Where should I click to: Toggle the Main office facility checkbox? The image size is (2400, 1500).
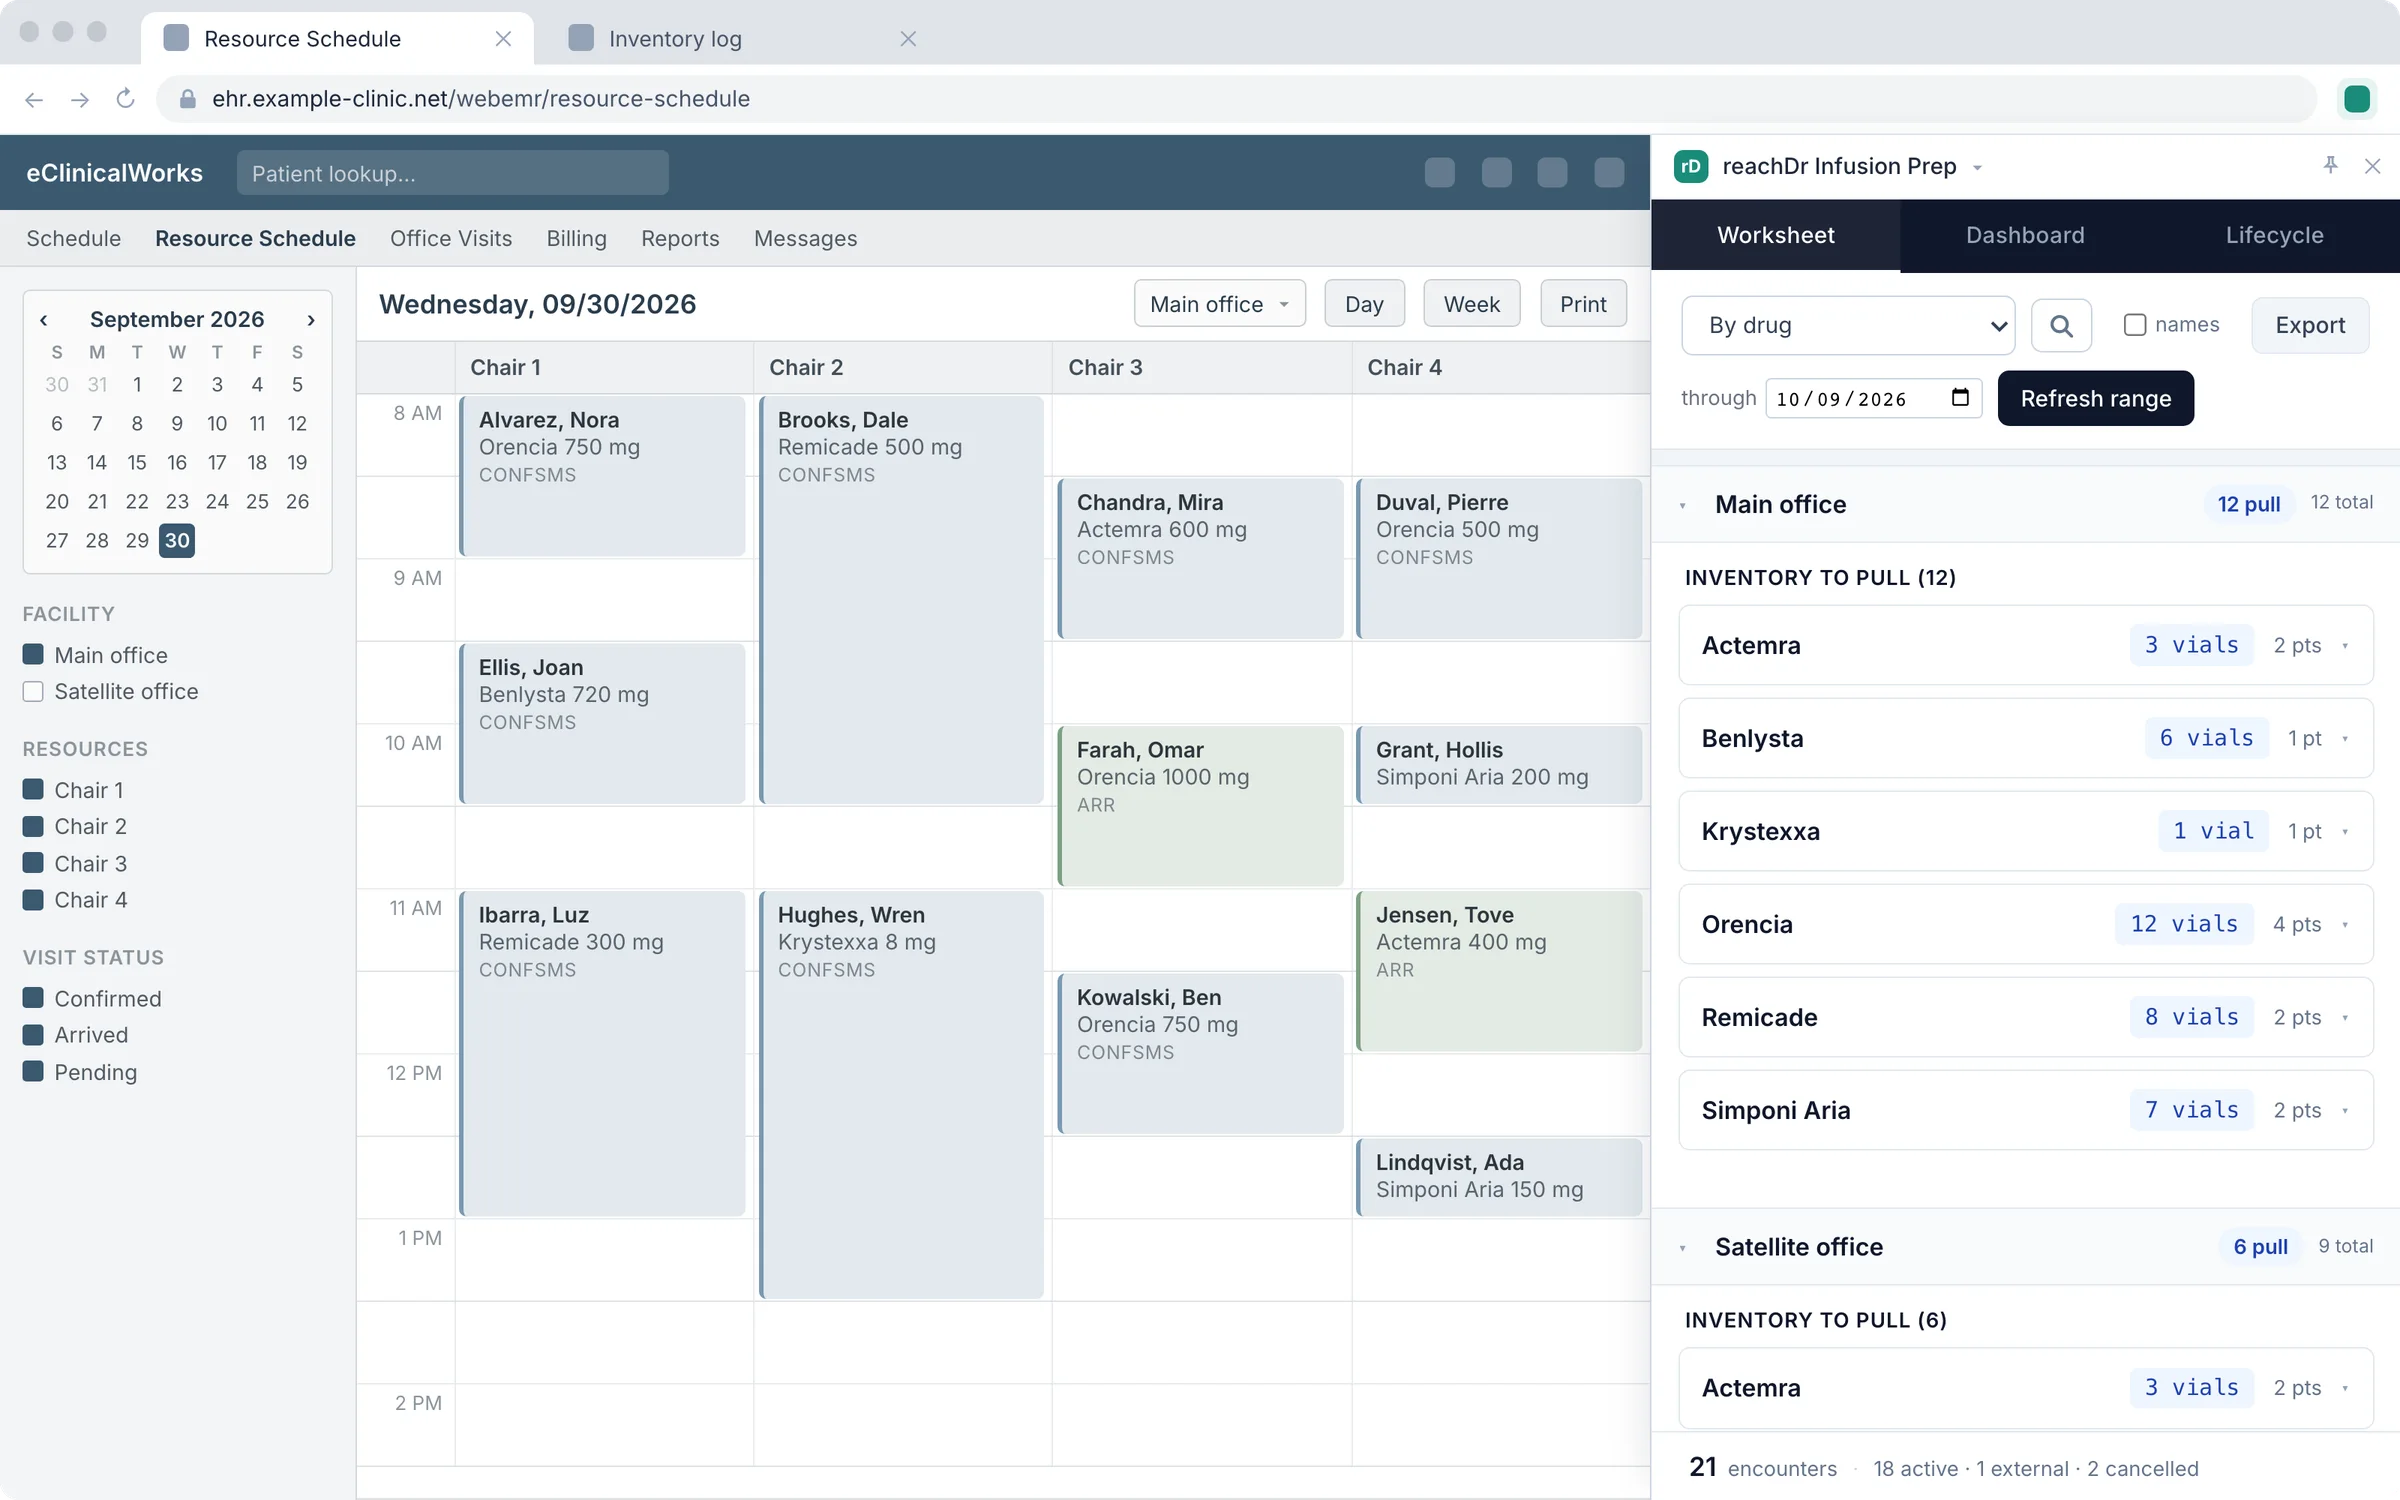point(33,655)
